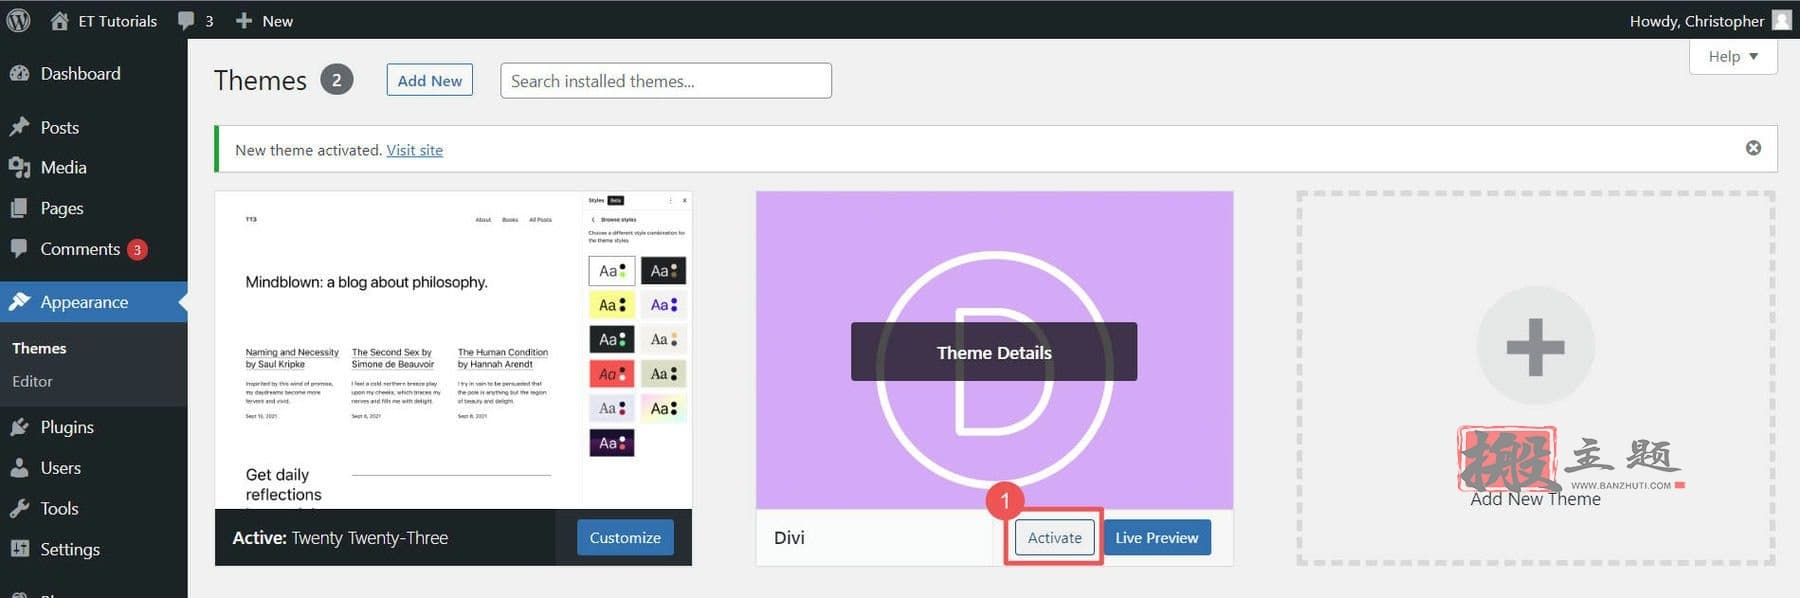Click the plus icon next to New
This screenshot has height=598, width=1800.
coord(243,20)
